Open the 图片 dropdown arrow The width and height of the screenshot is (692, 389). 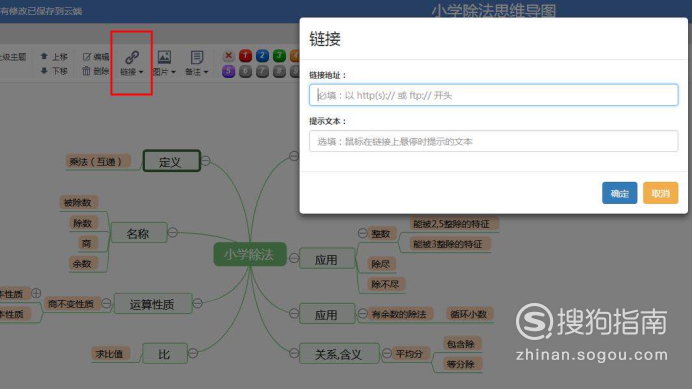tap(173, 72)
